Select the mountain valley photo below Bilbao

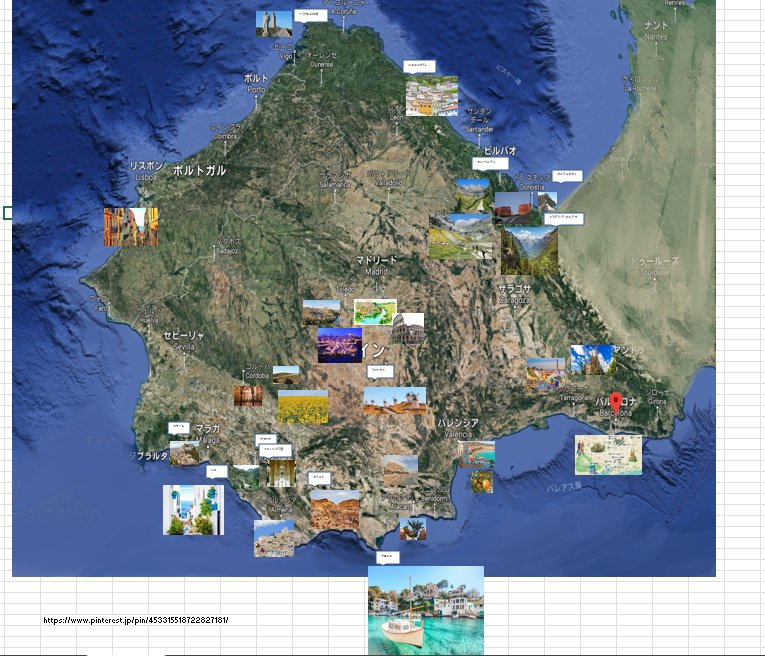[473, 196]
